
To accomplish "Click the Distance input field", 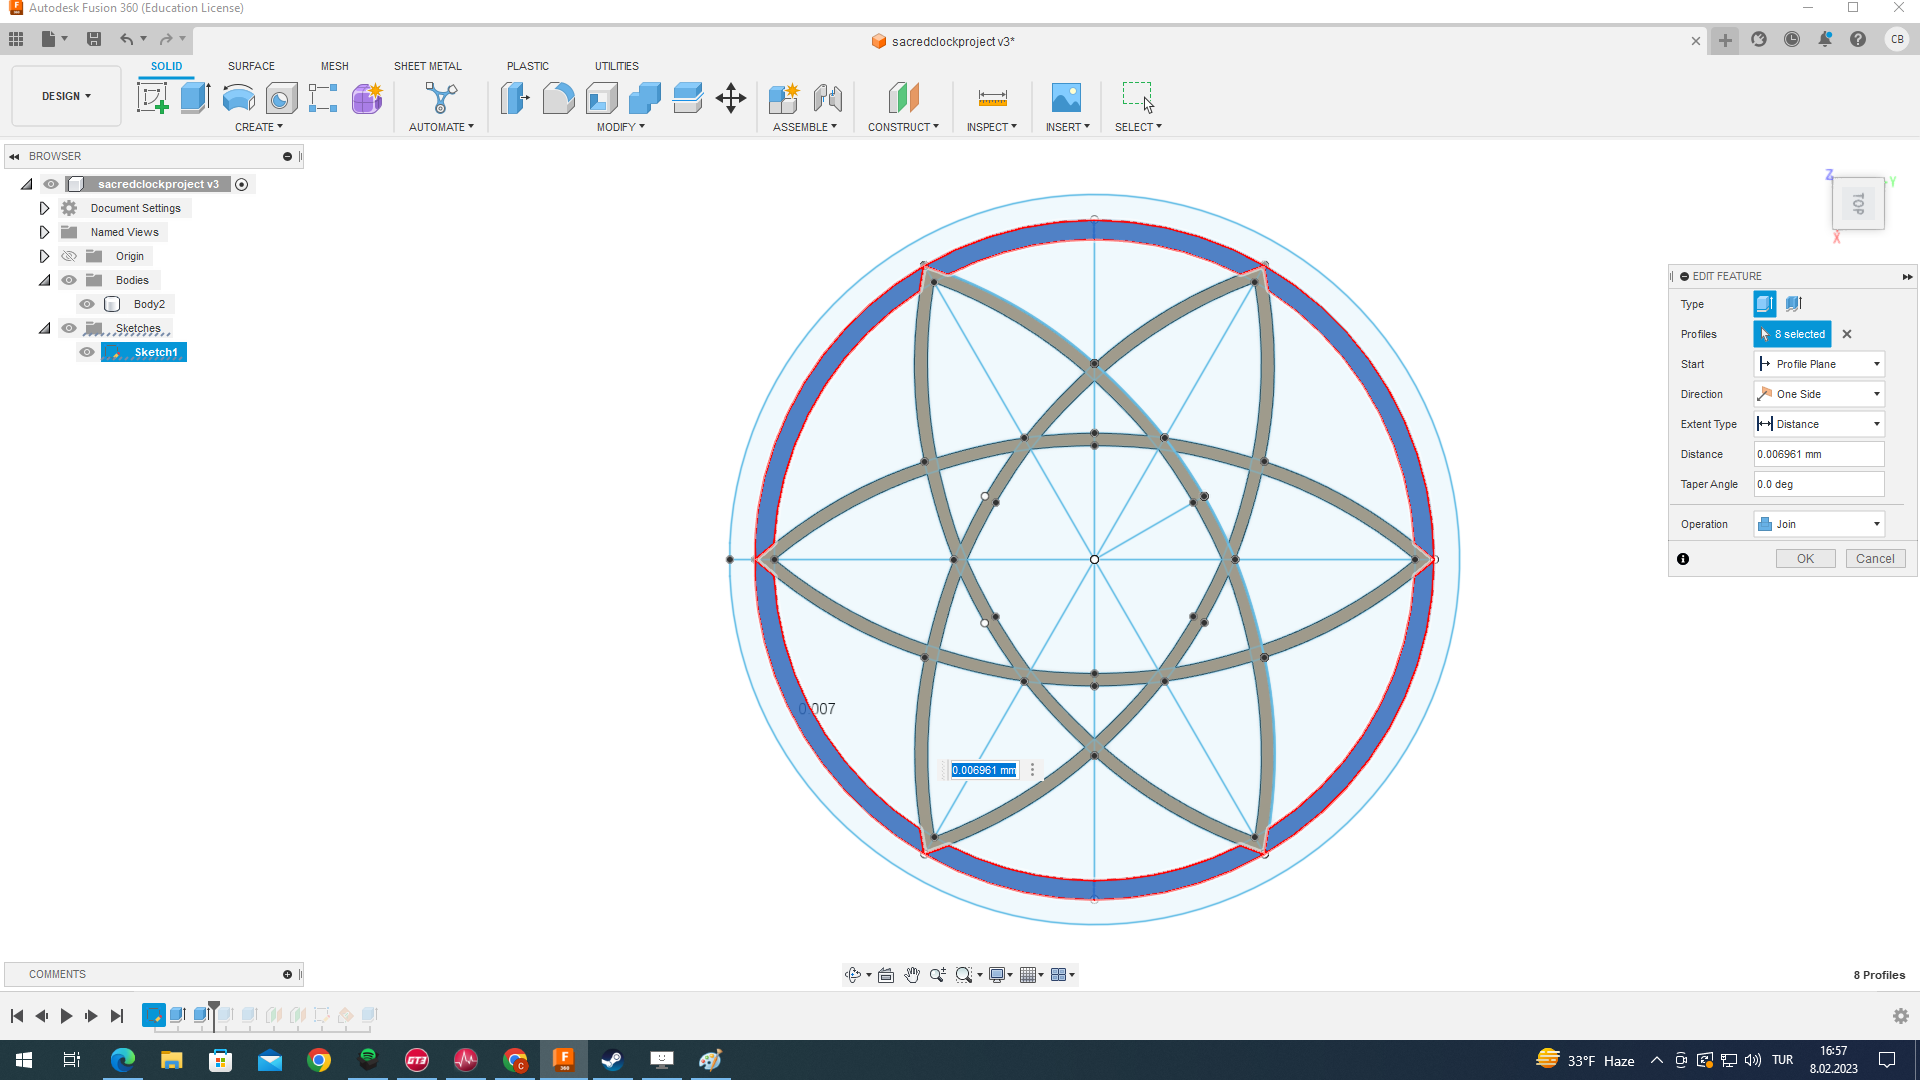I will [1820, 454].
